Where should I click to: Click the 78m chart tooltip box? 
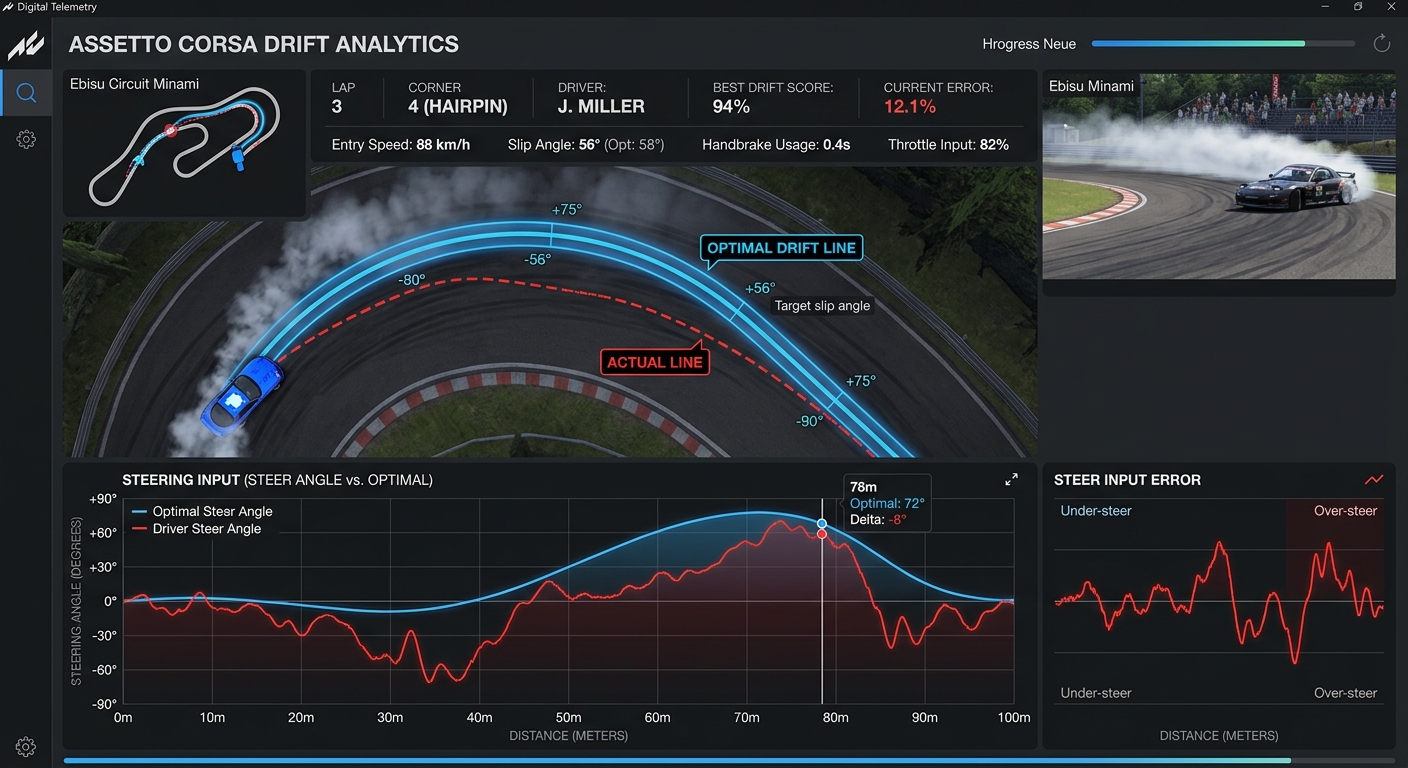pos(888,503)
